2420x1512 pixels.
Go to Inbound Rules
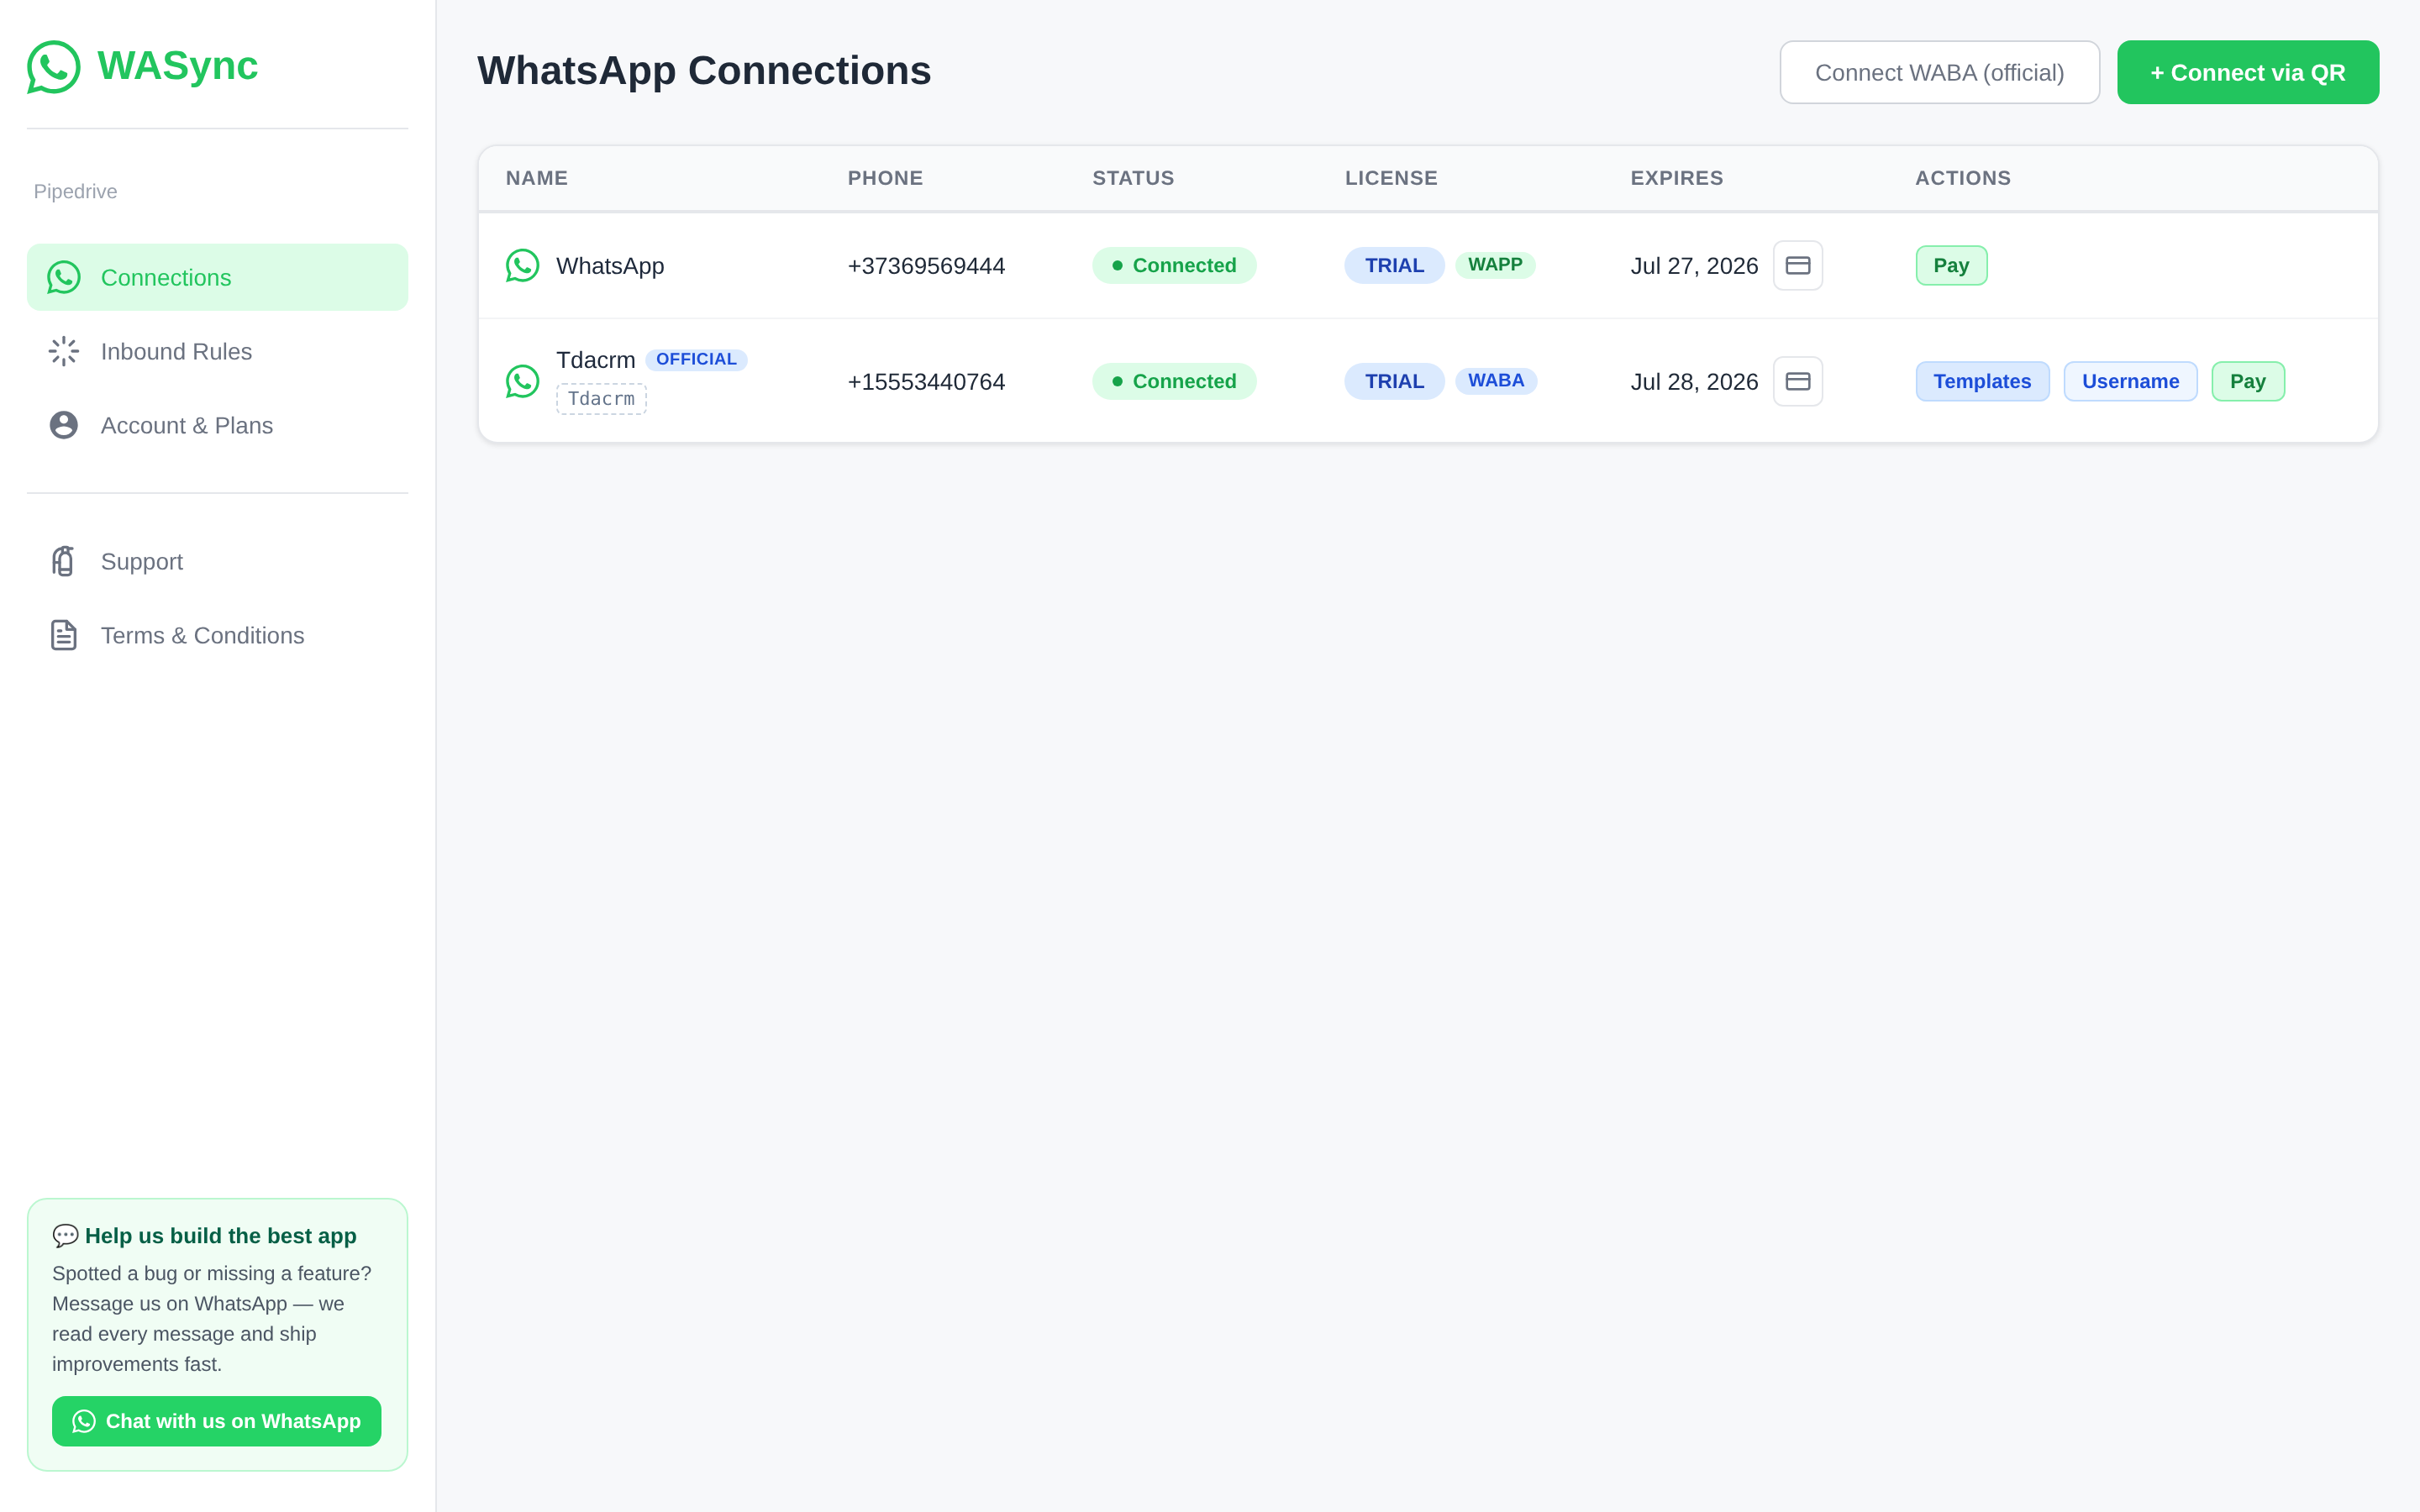(217, 351)
